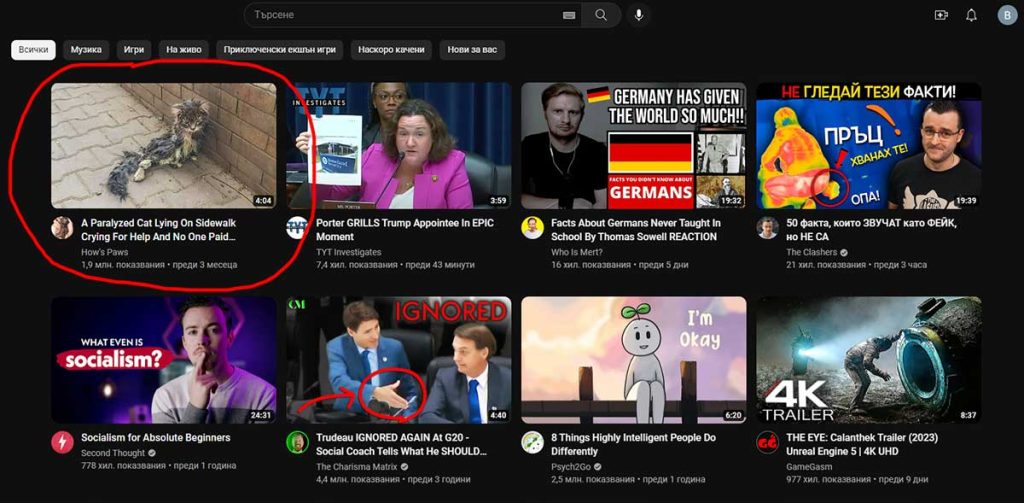This screenshot has width=1024, height=503.
Task: Open the create video icon
Action: [x=940, y=15]
